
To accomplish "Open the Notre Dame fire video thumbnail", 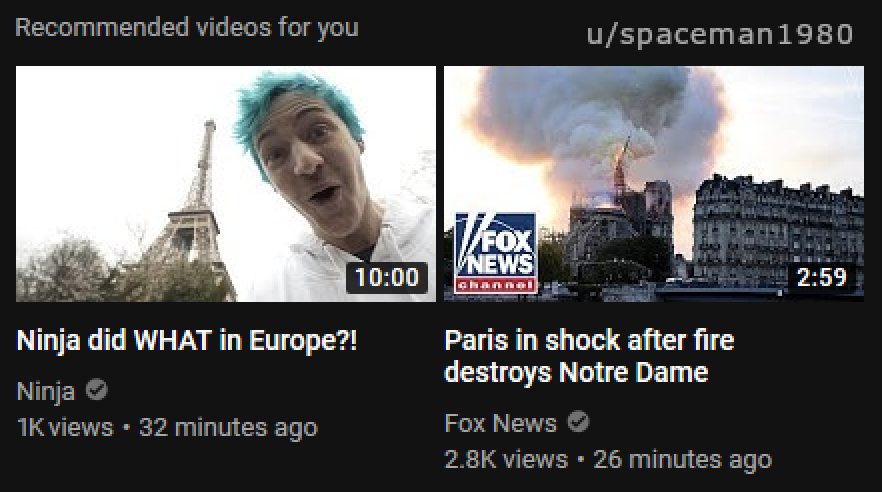I will pyautogui.click(x=654, y=184).
